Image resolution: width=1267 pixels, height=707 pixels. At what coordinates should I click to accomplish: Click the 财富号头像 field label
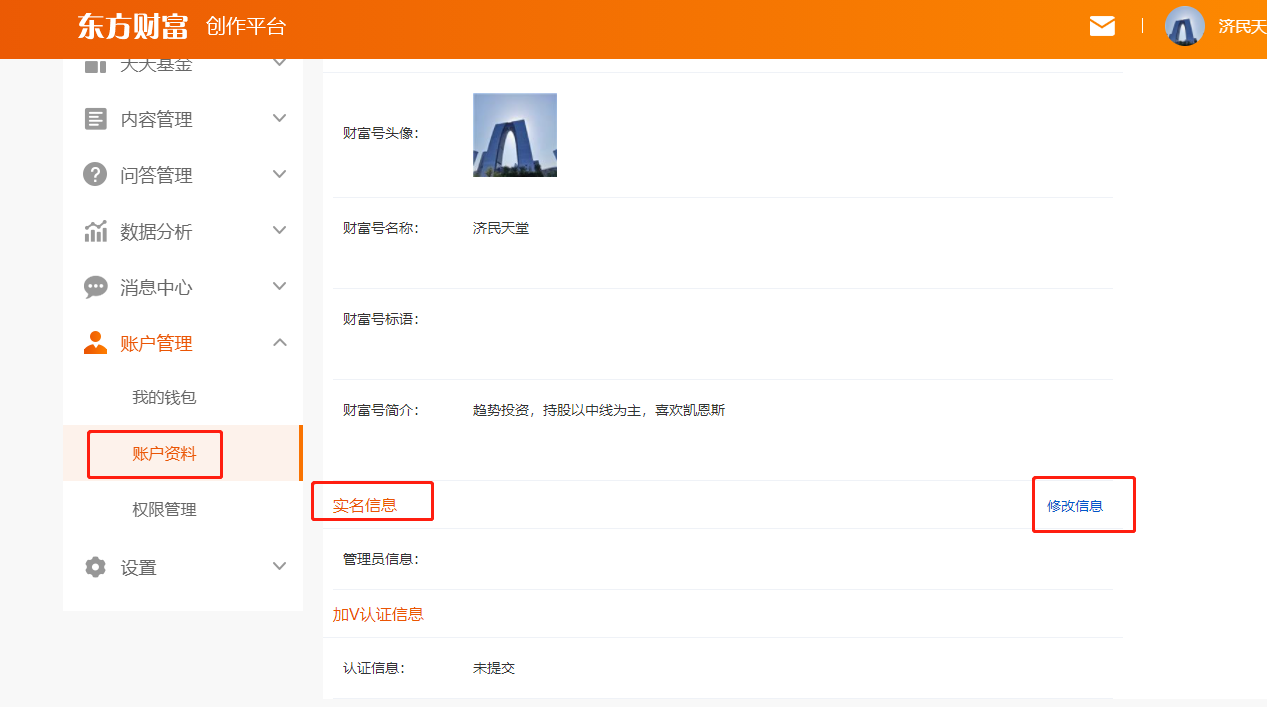(381, 133)
